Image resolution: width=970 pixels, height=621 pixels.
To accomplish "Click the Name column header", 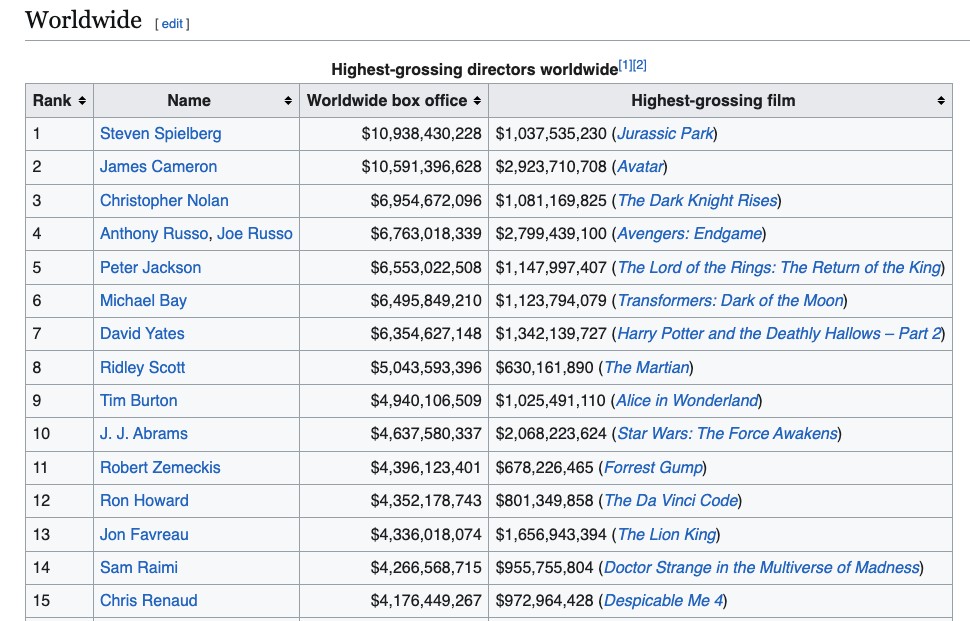I will 189,101.
